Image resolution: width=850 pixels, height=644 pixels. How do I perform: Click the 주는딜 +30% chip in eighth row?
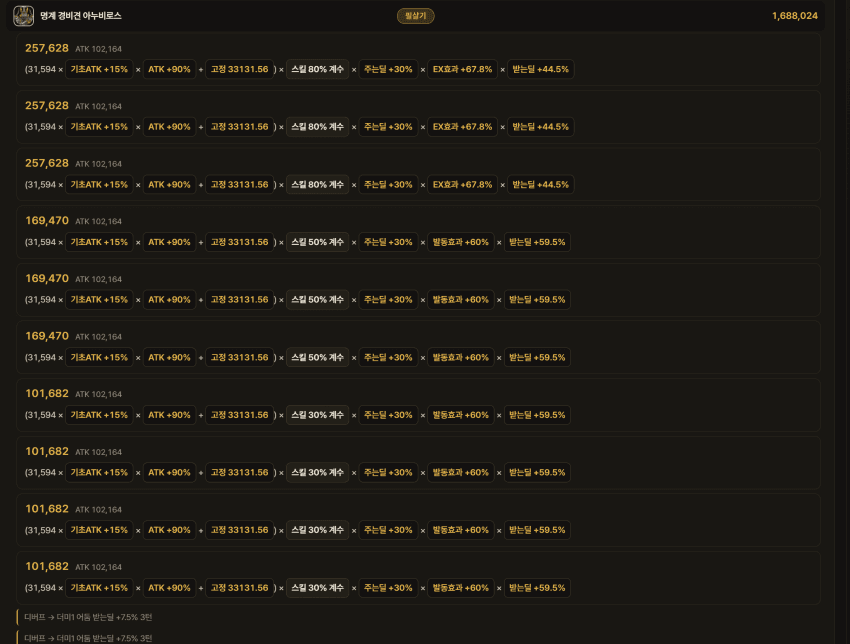tap(388, 473)
